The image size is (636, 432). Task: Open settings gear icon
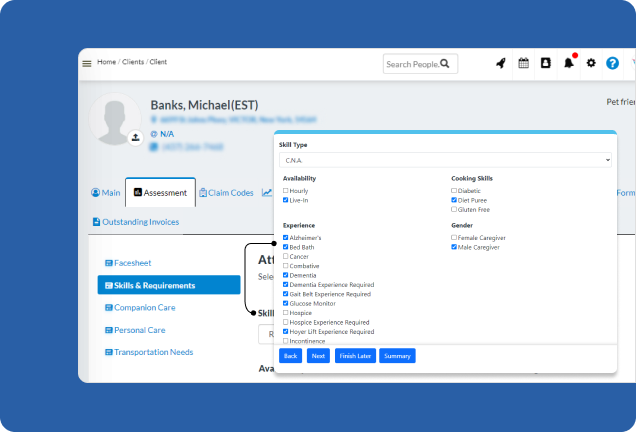pyautogui.click(x=591, y=63)
